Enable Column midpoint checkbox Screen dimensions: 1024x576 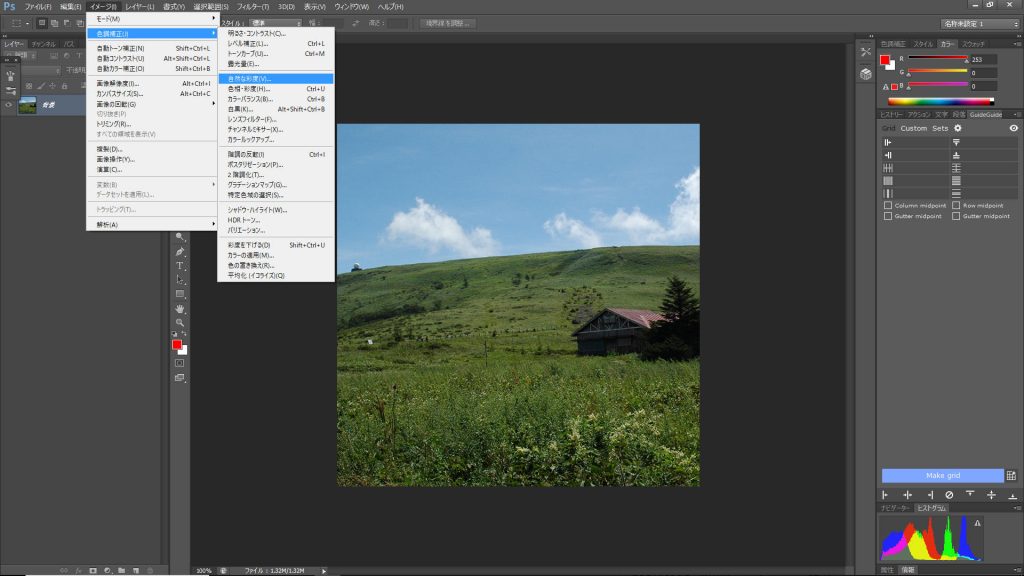(888, 205)
